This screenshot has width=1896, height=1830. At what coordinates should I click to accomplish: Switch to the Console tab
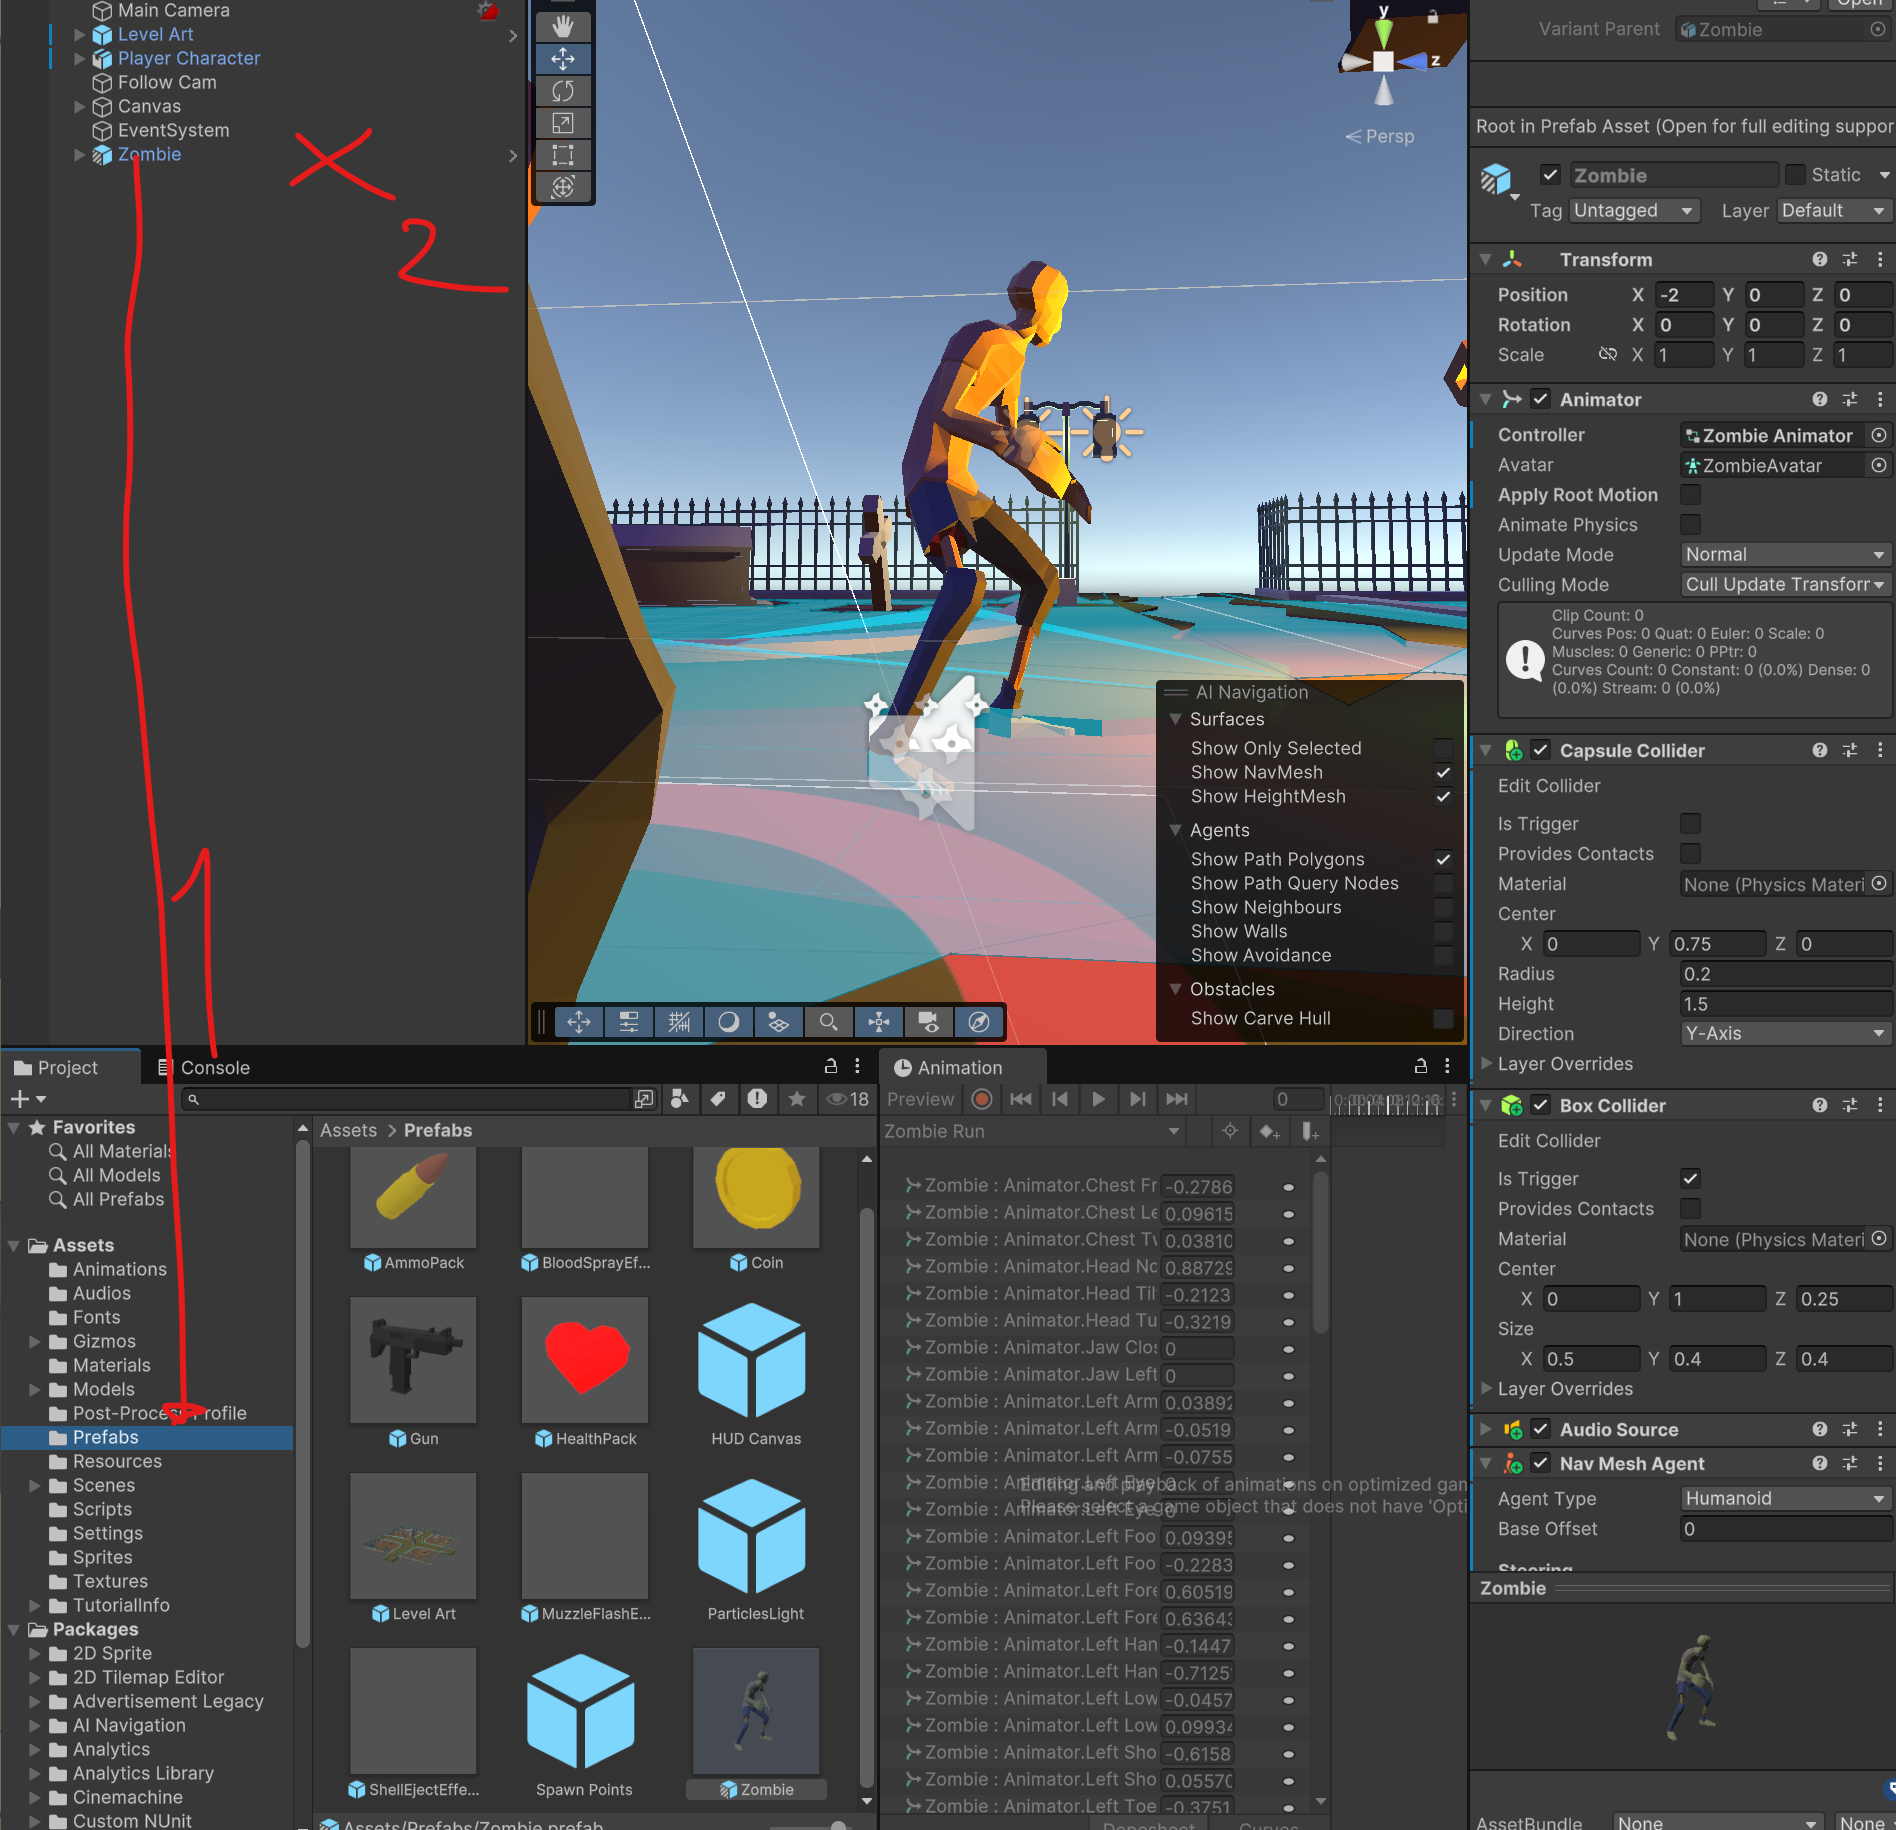pyautogui.click(x=205, y=1067)
